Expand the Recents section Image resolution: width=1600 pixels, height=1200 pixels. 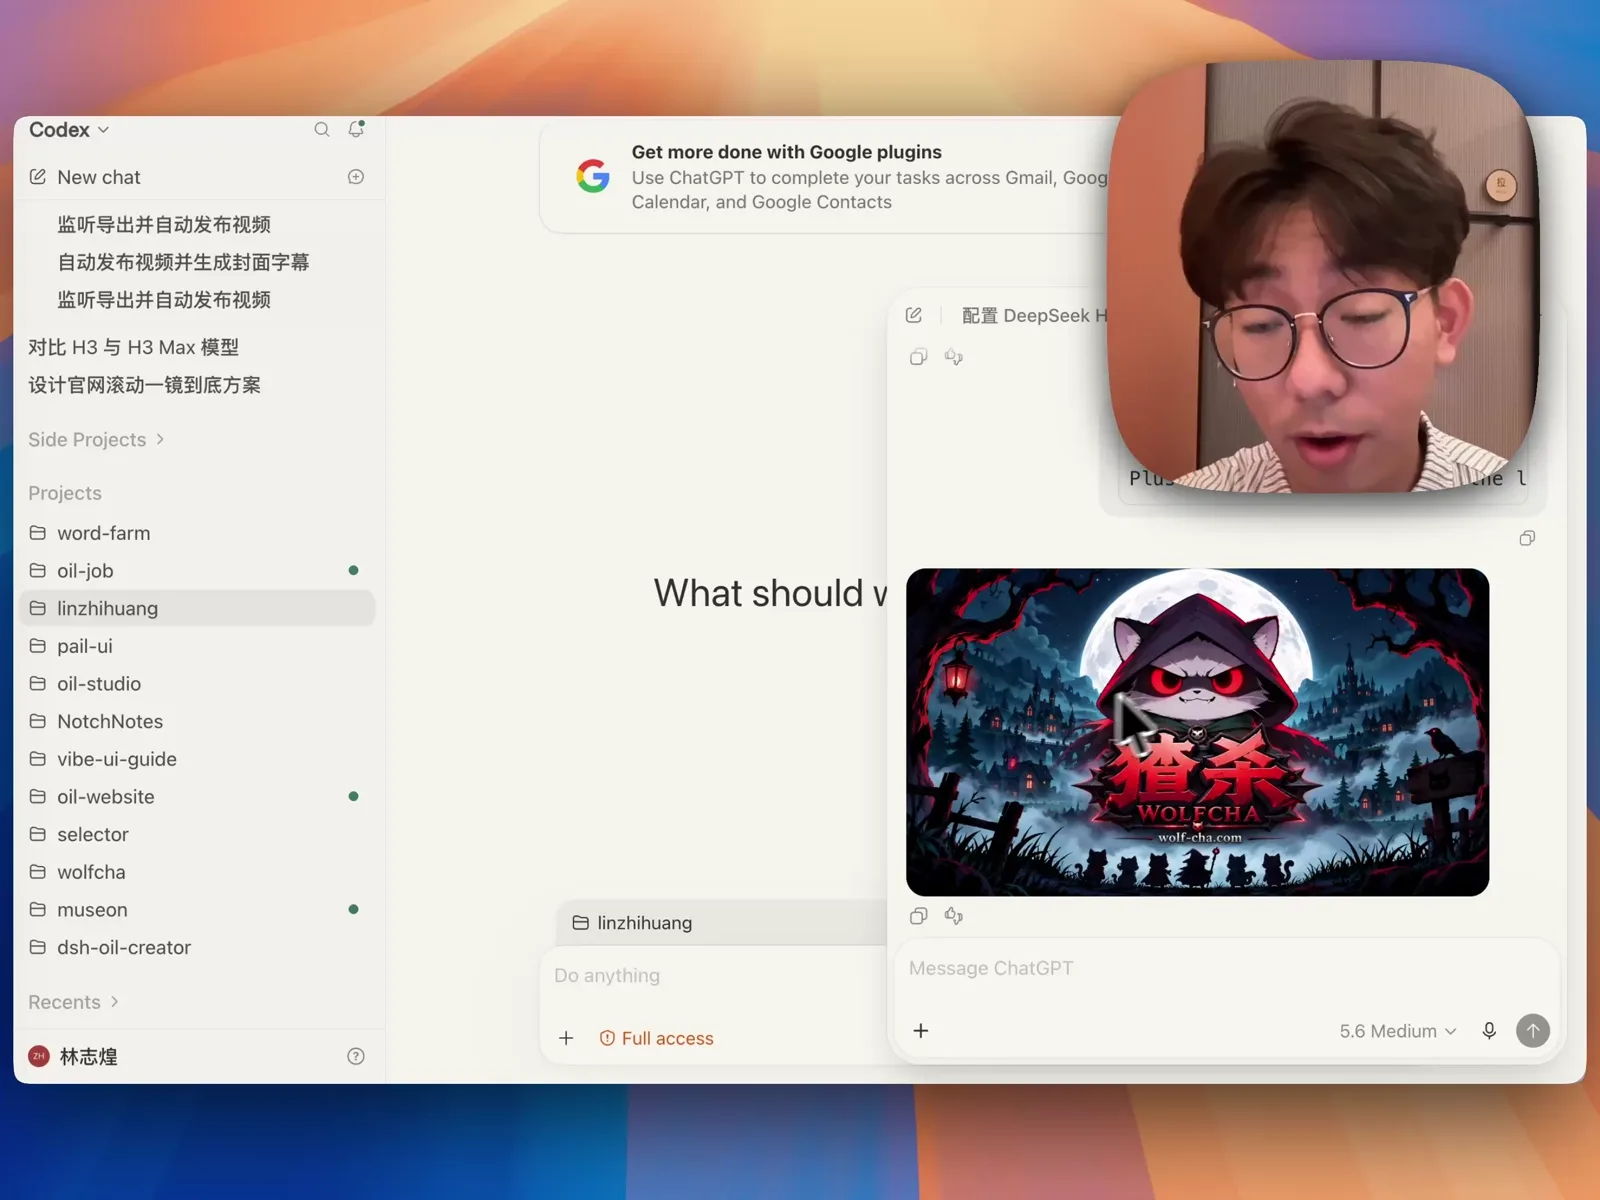click(x=74, y=1002)
